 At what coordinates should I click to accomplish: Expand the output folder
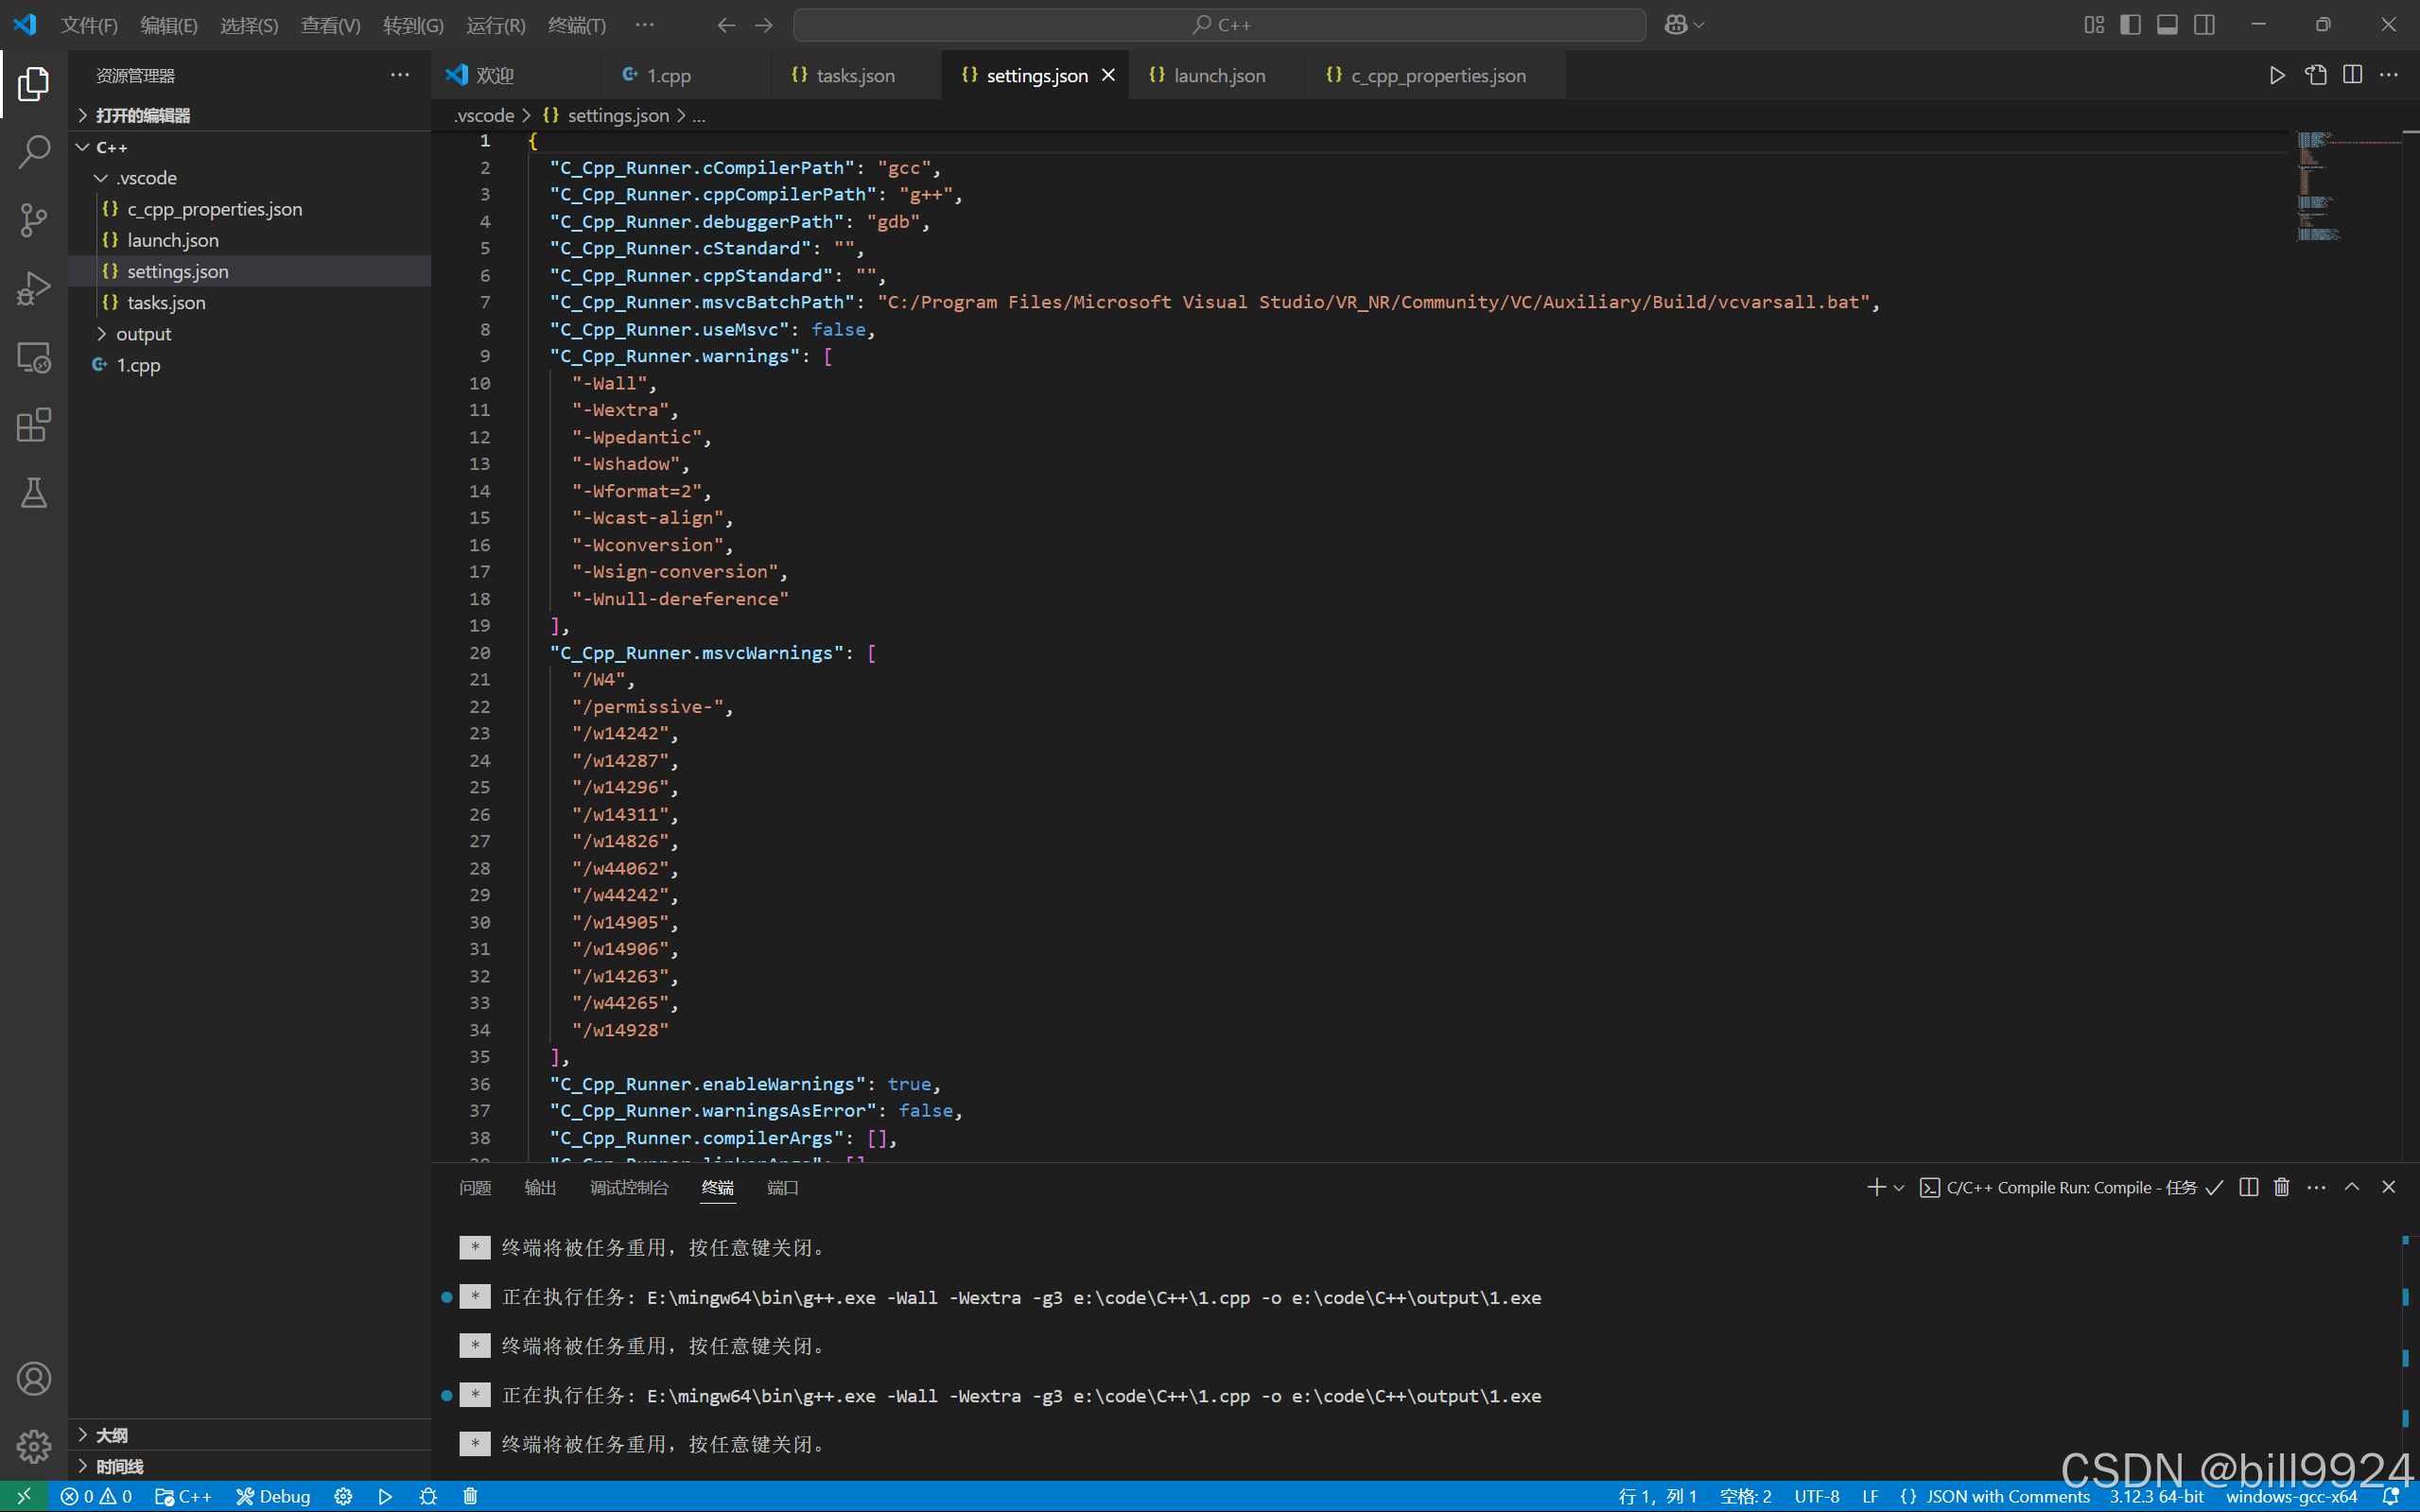144,334
